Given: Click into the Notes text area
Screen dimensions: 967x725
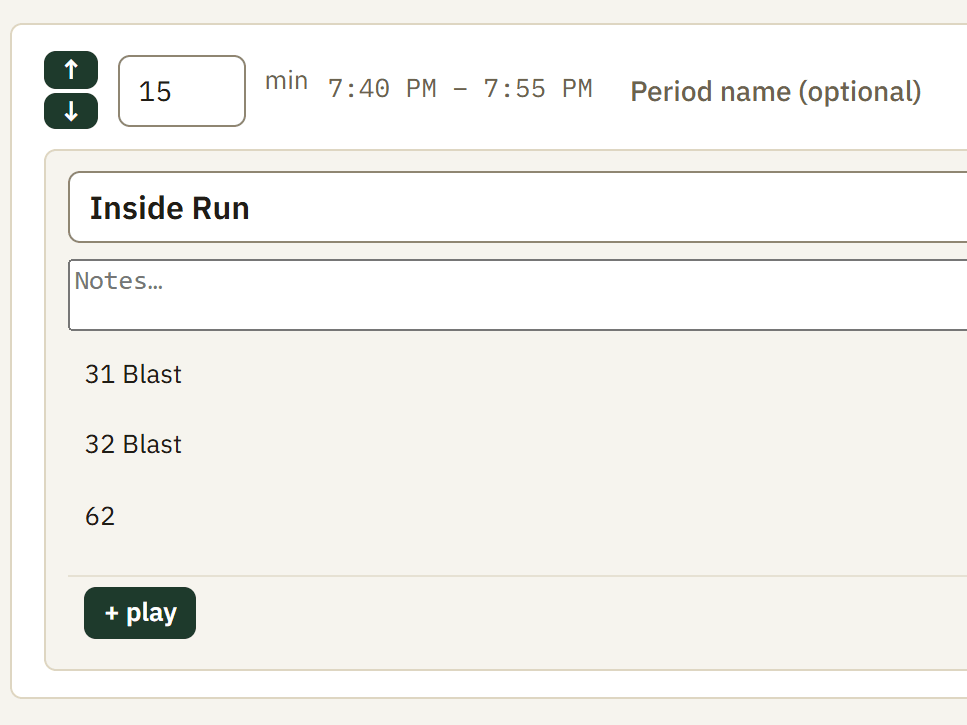Looking at the screenshot, I should pos(518,295).
